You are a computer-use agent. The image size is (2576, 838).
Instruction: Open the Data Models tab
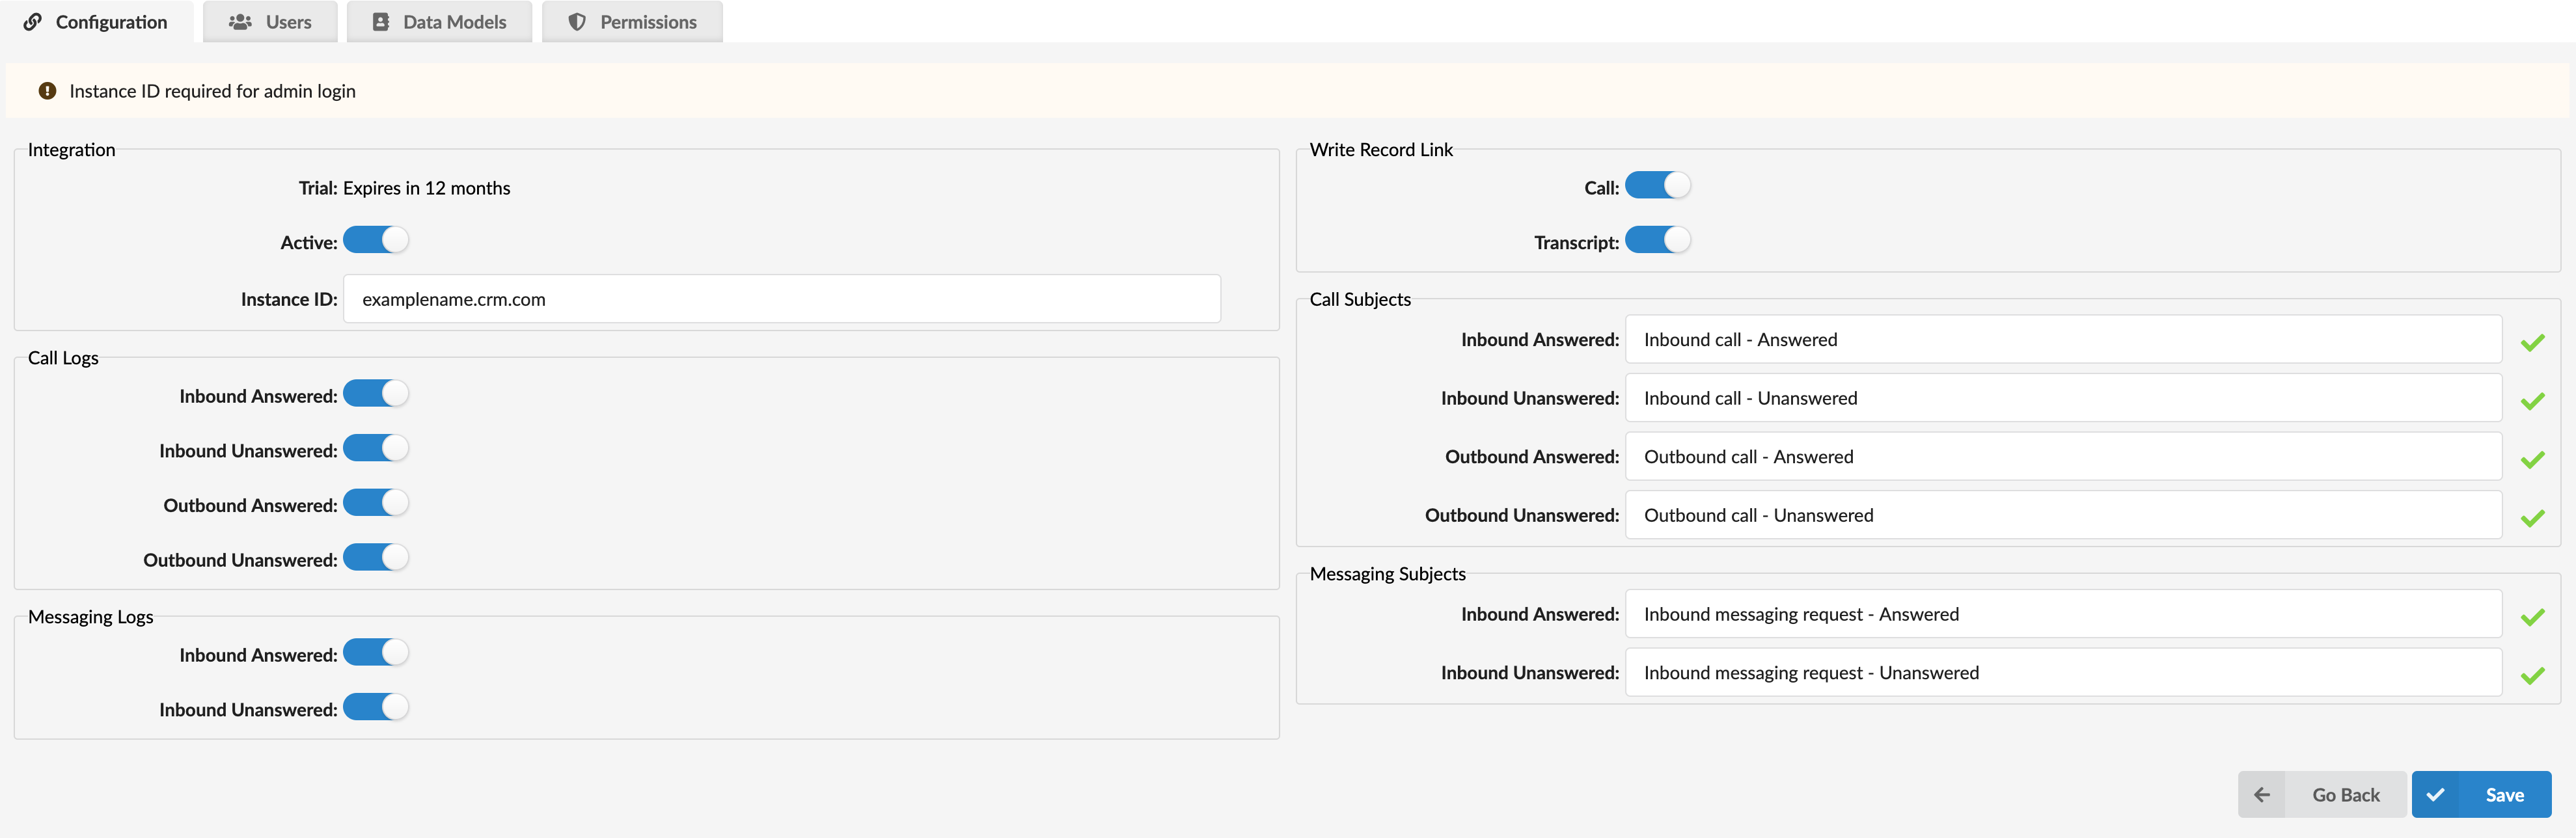439,22
